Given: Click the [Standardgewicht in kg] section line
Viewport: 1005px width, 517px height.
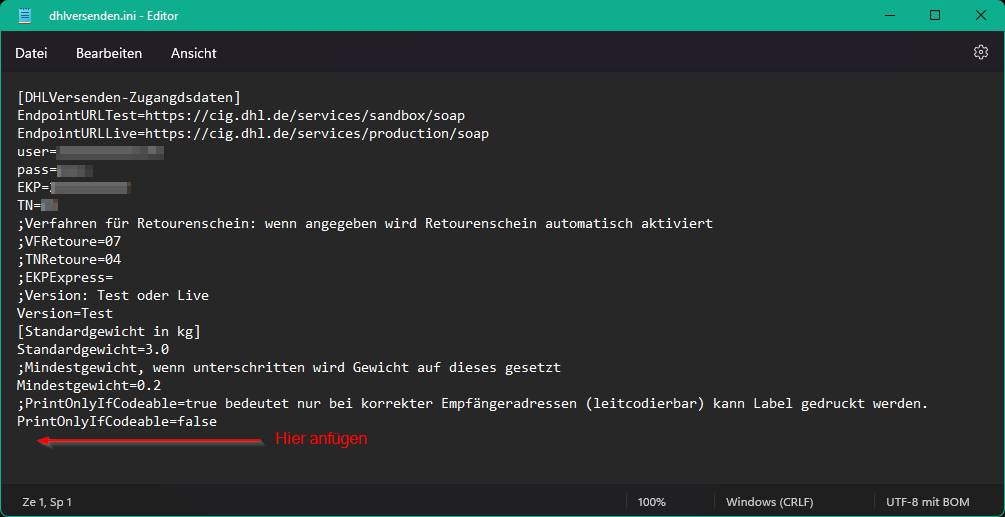Looking at the screenshot, I should click(109, 332).
